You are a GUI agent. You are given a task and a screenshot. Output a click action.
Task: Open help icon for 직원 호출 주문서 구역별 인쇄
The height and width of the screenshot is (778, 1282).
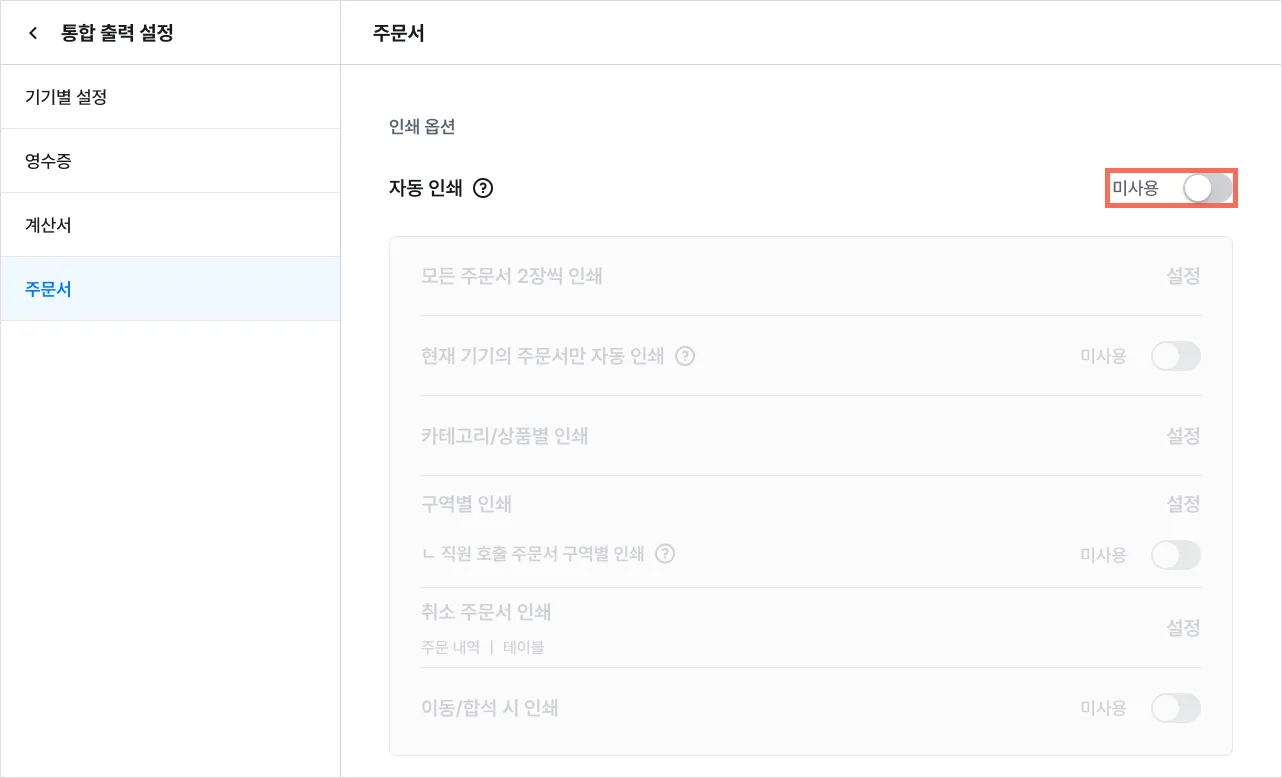(x=665, y=554)
